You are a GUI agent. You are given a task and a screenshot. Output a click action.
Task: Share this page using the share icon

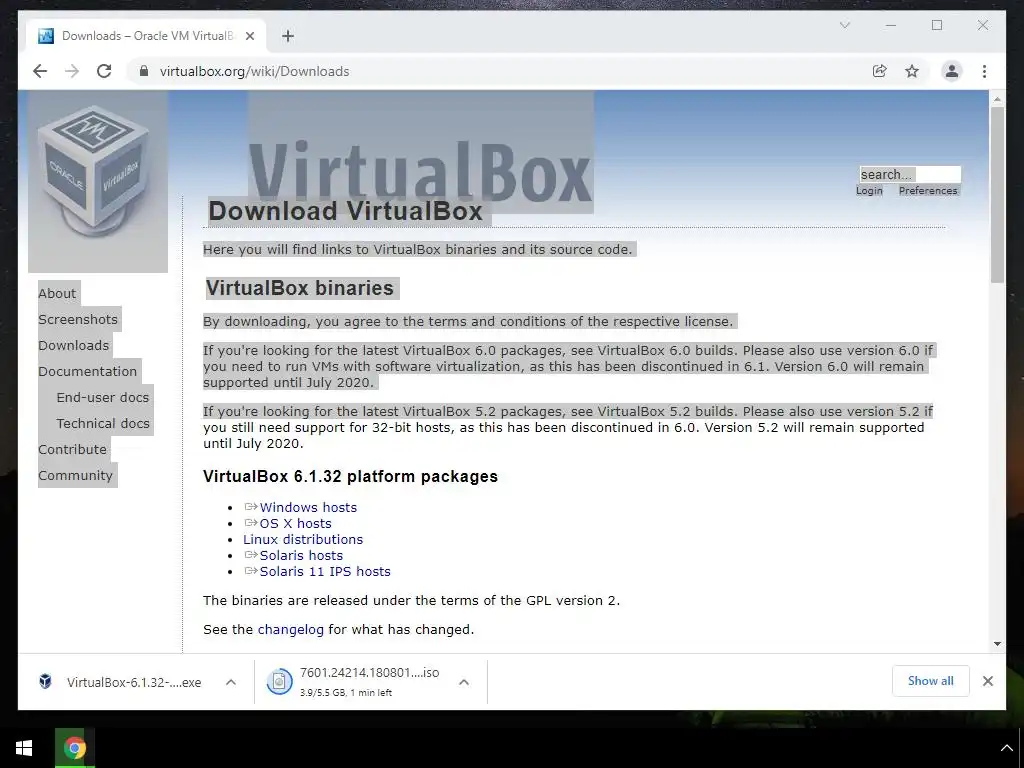coord(880,71)
